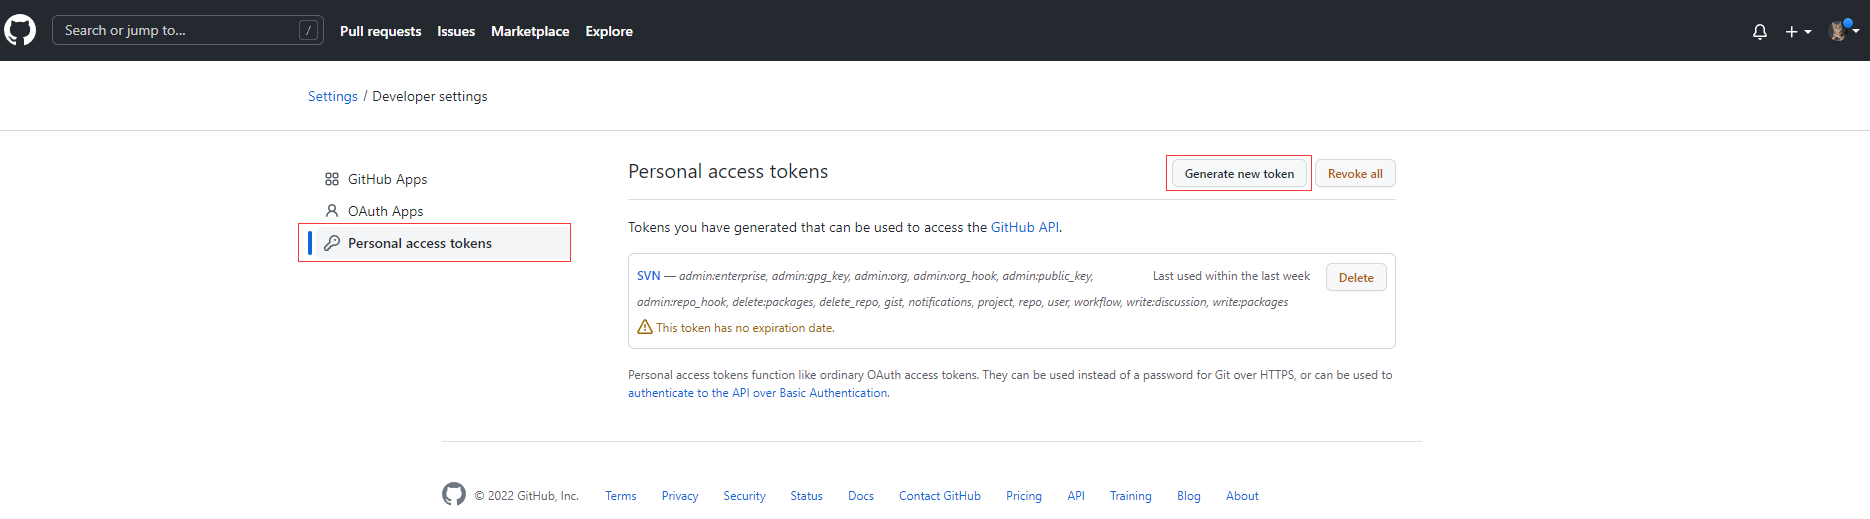Open Terms footer link

[x=621, y=496]
